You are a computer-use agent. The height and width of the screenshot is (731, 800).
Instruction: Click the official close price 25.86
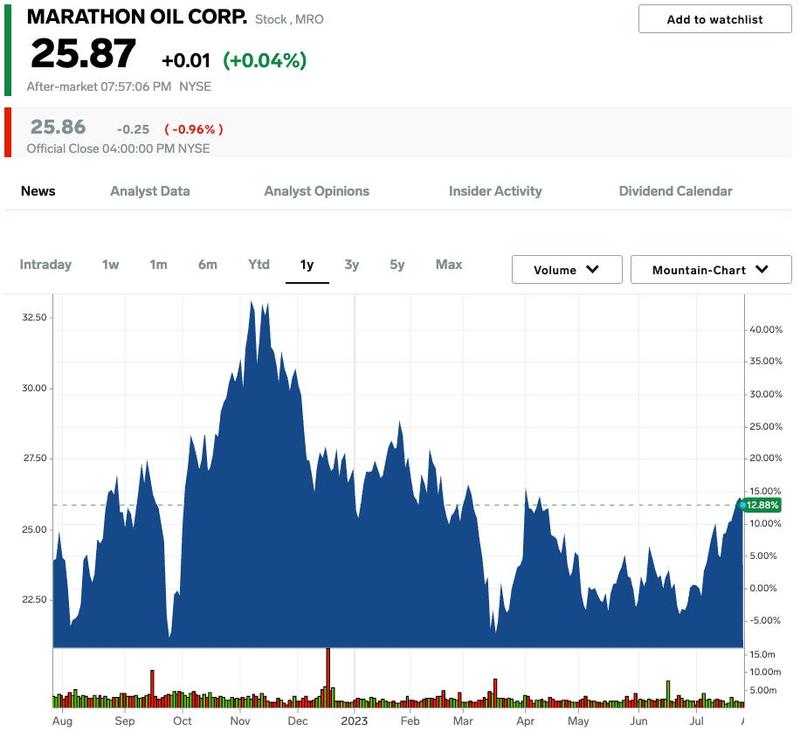click(x=58, y=127)
